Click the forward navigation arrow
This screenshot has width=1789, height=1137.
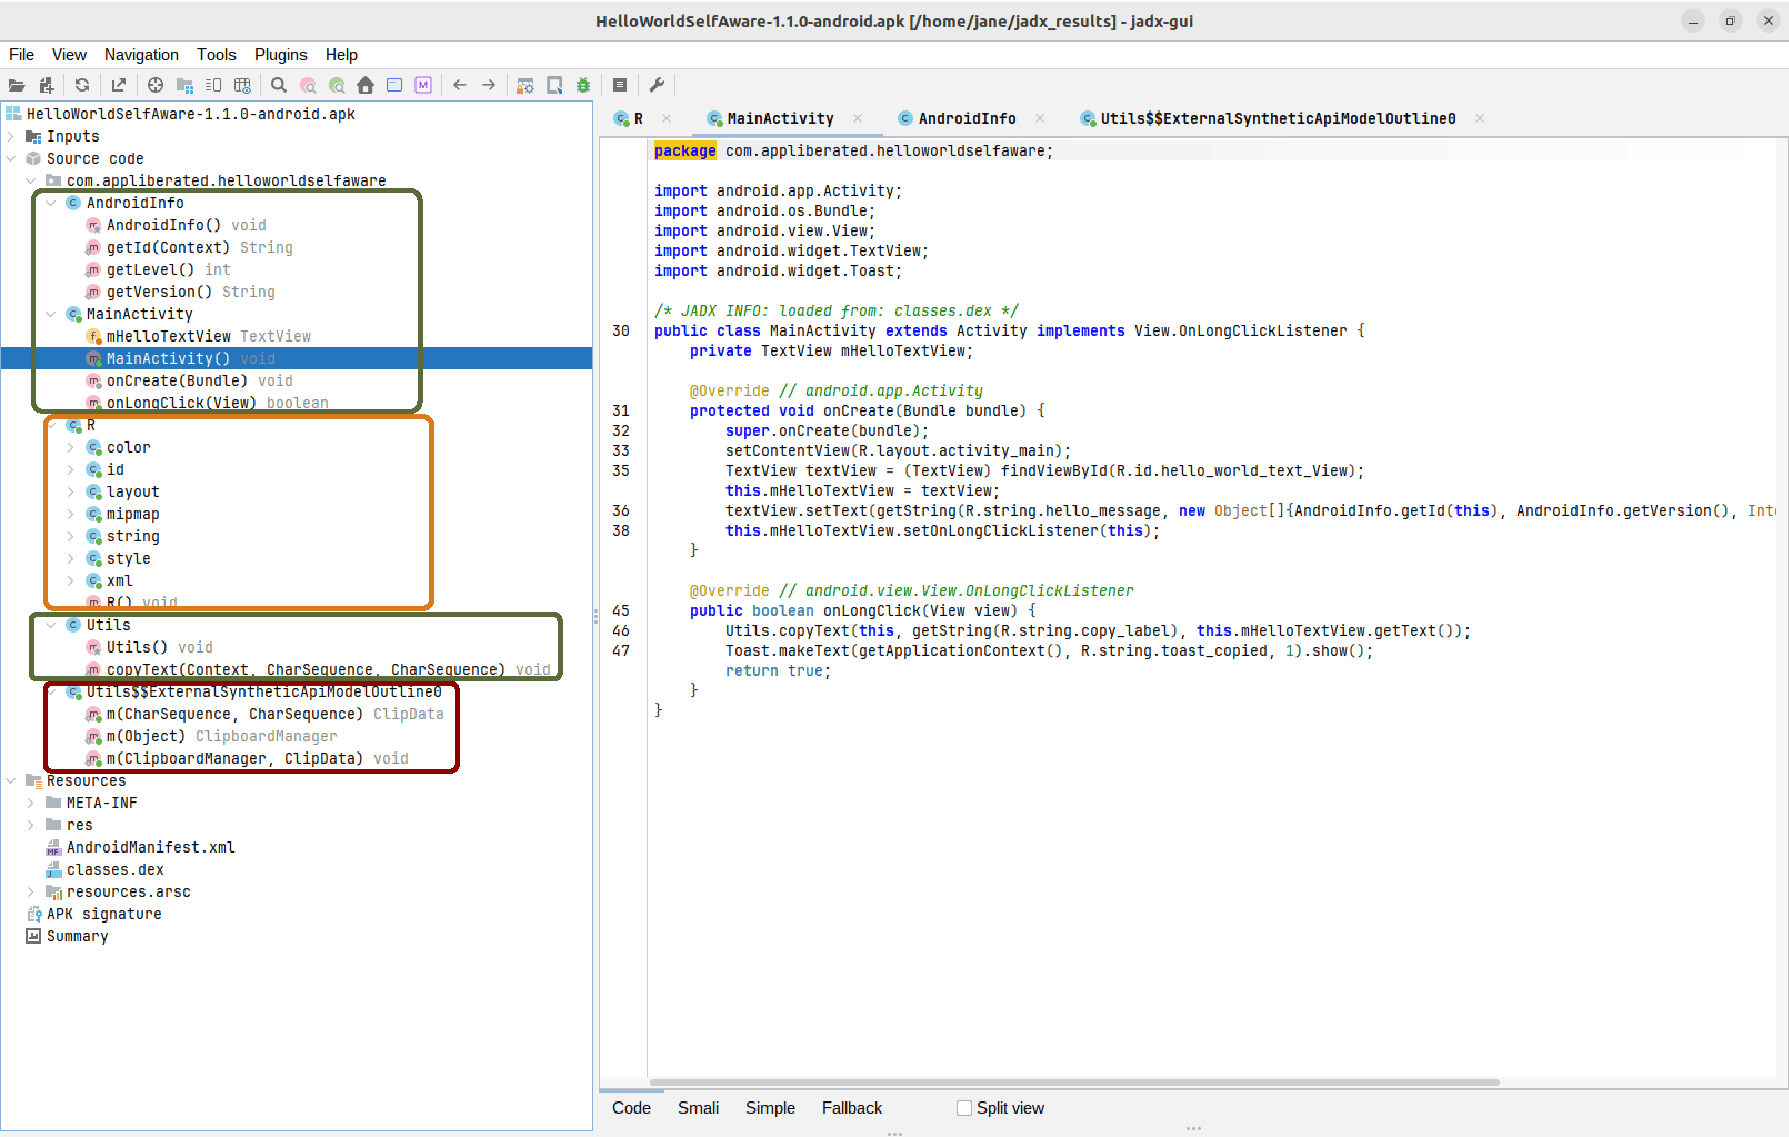(489, 86)
